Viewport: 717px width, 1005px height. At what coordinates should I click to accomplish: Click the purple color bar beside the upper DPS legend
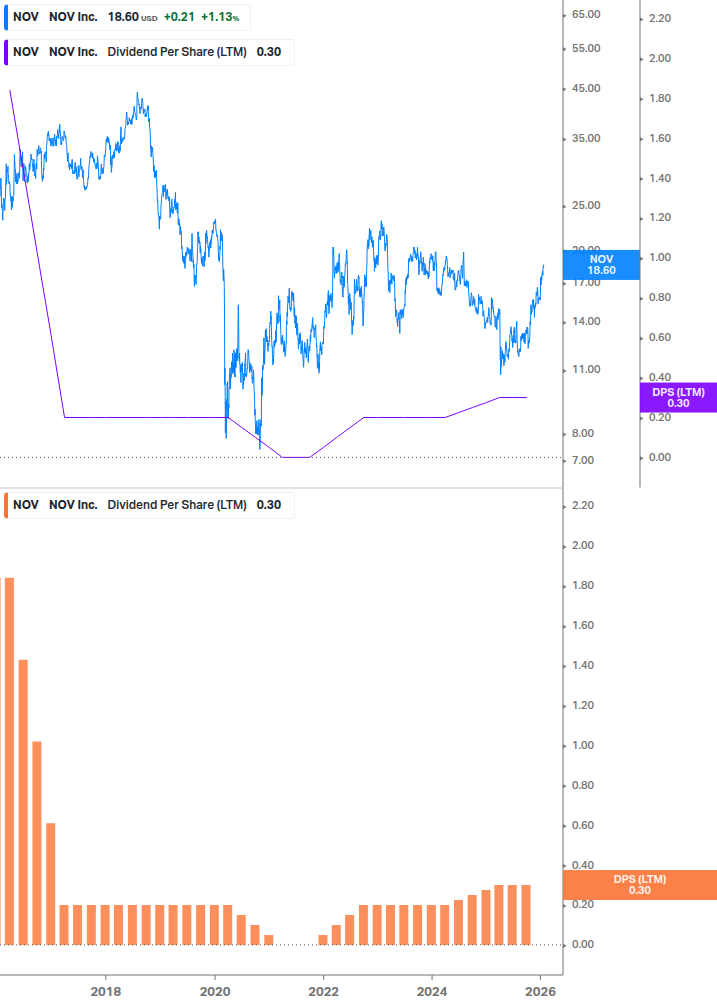pyautogui.click(x=6, y=53)
